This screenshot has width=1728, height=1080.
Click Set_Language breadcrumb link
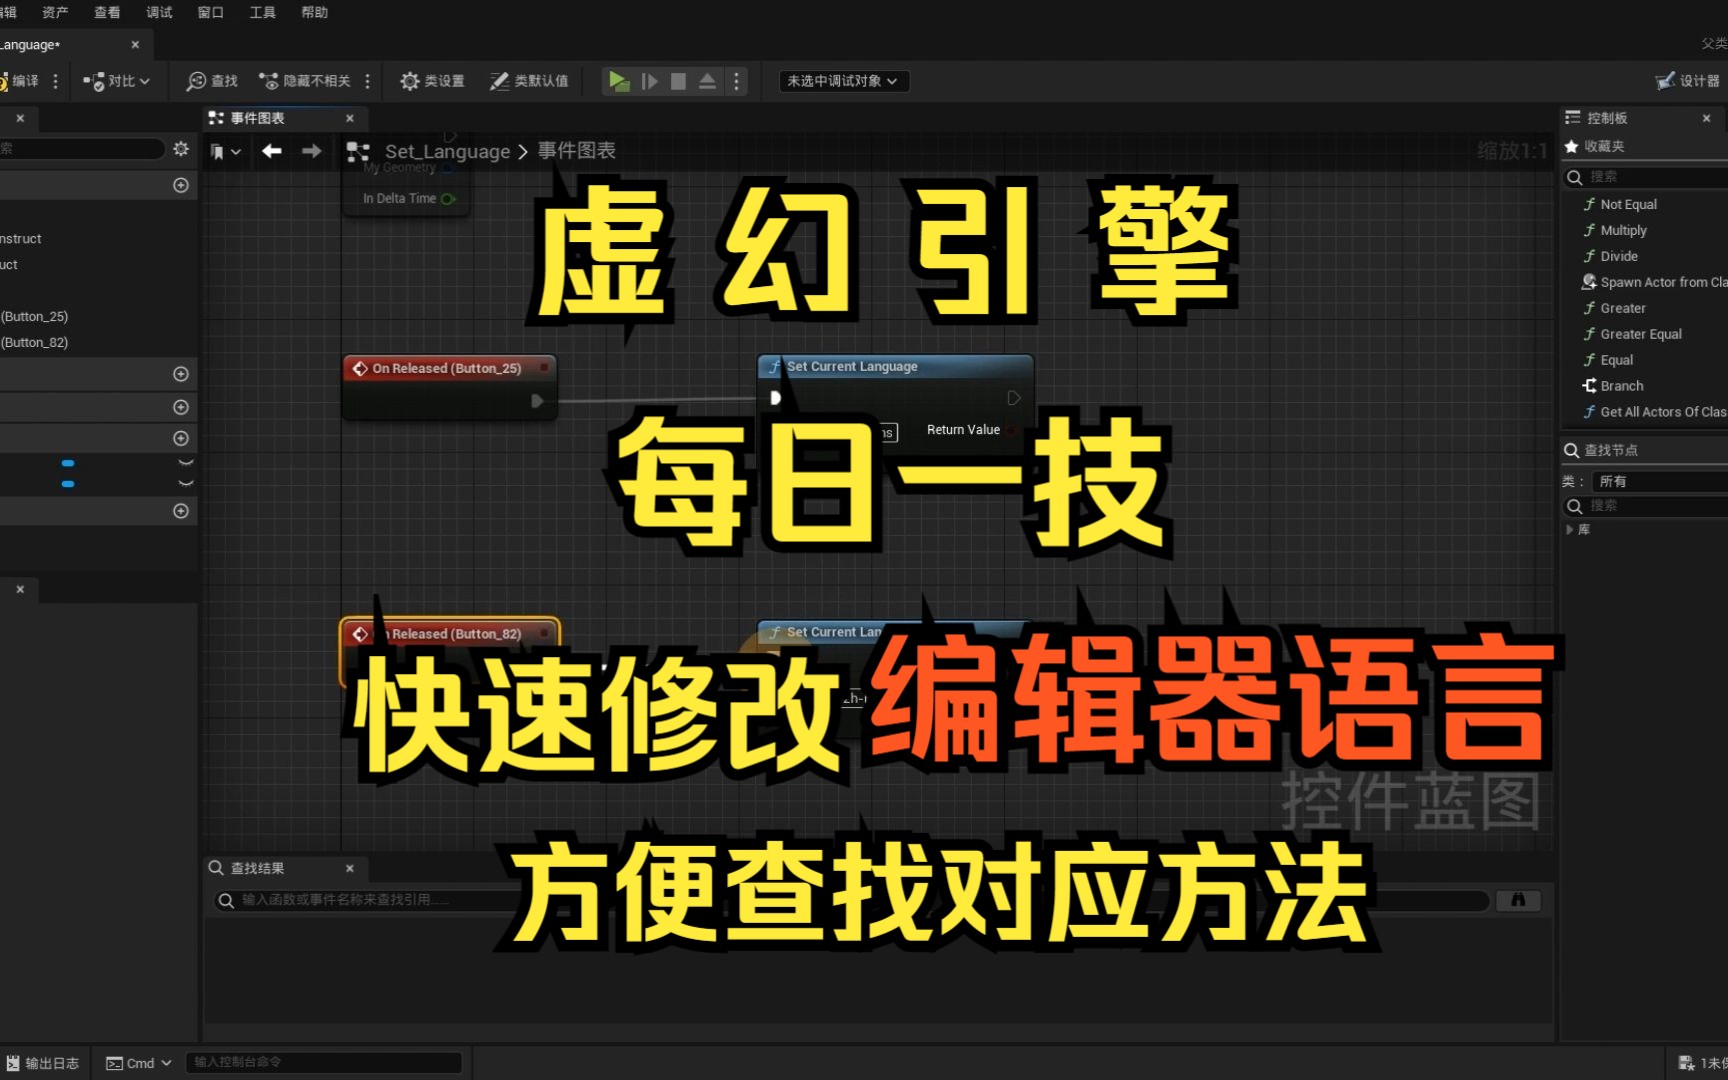pyautogui.click(x=447, y=151)
